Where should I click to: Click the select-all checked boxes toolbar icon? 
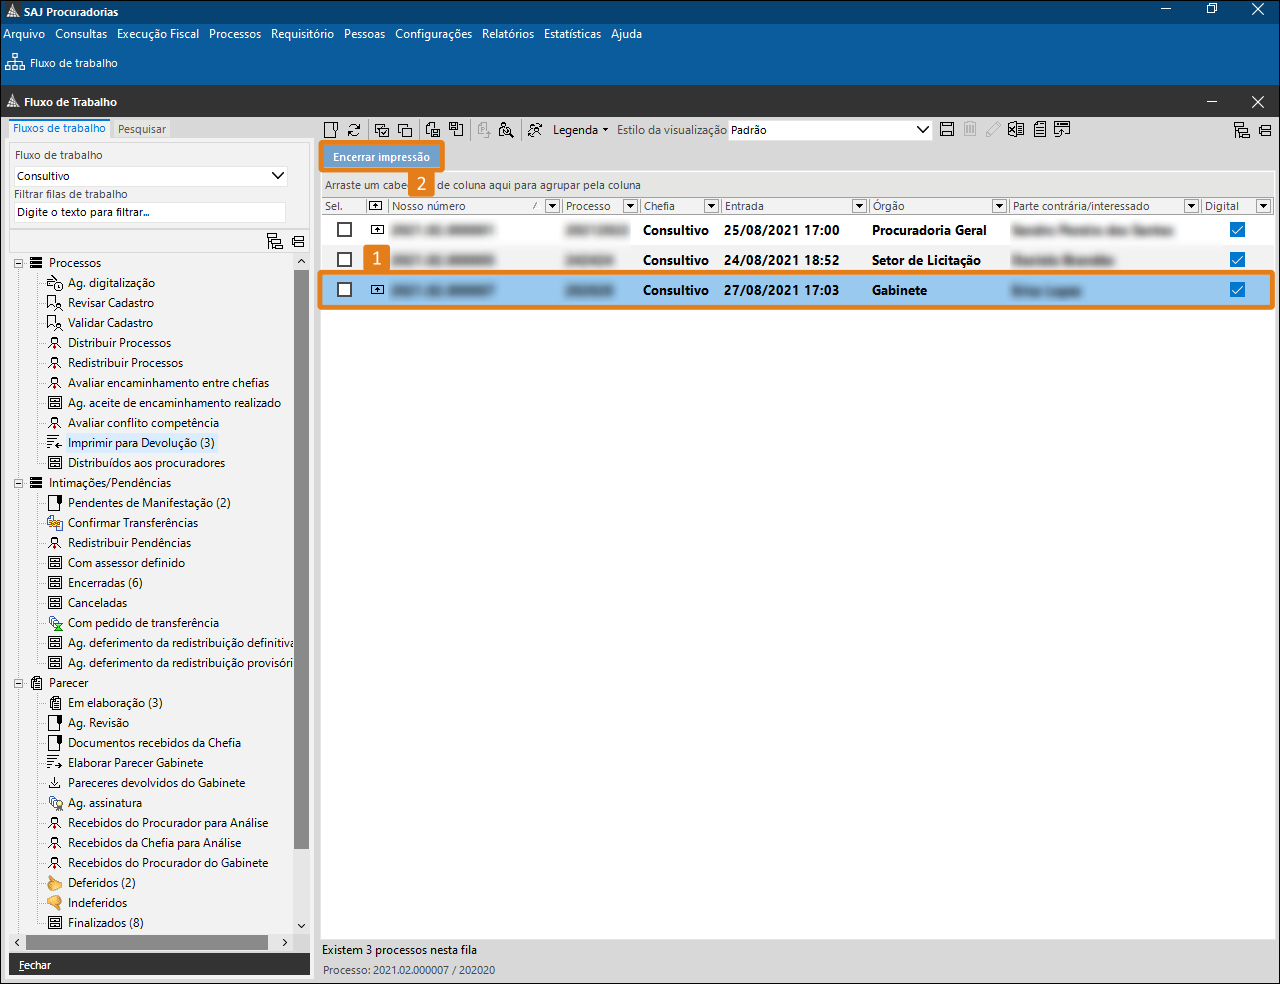coord(381,130)
